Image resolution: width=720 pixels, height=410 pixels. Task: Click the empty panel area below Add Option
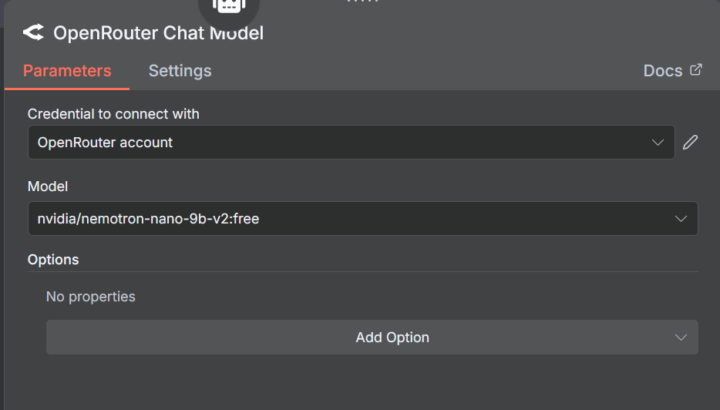[x=363, y=383]
